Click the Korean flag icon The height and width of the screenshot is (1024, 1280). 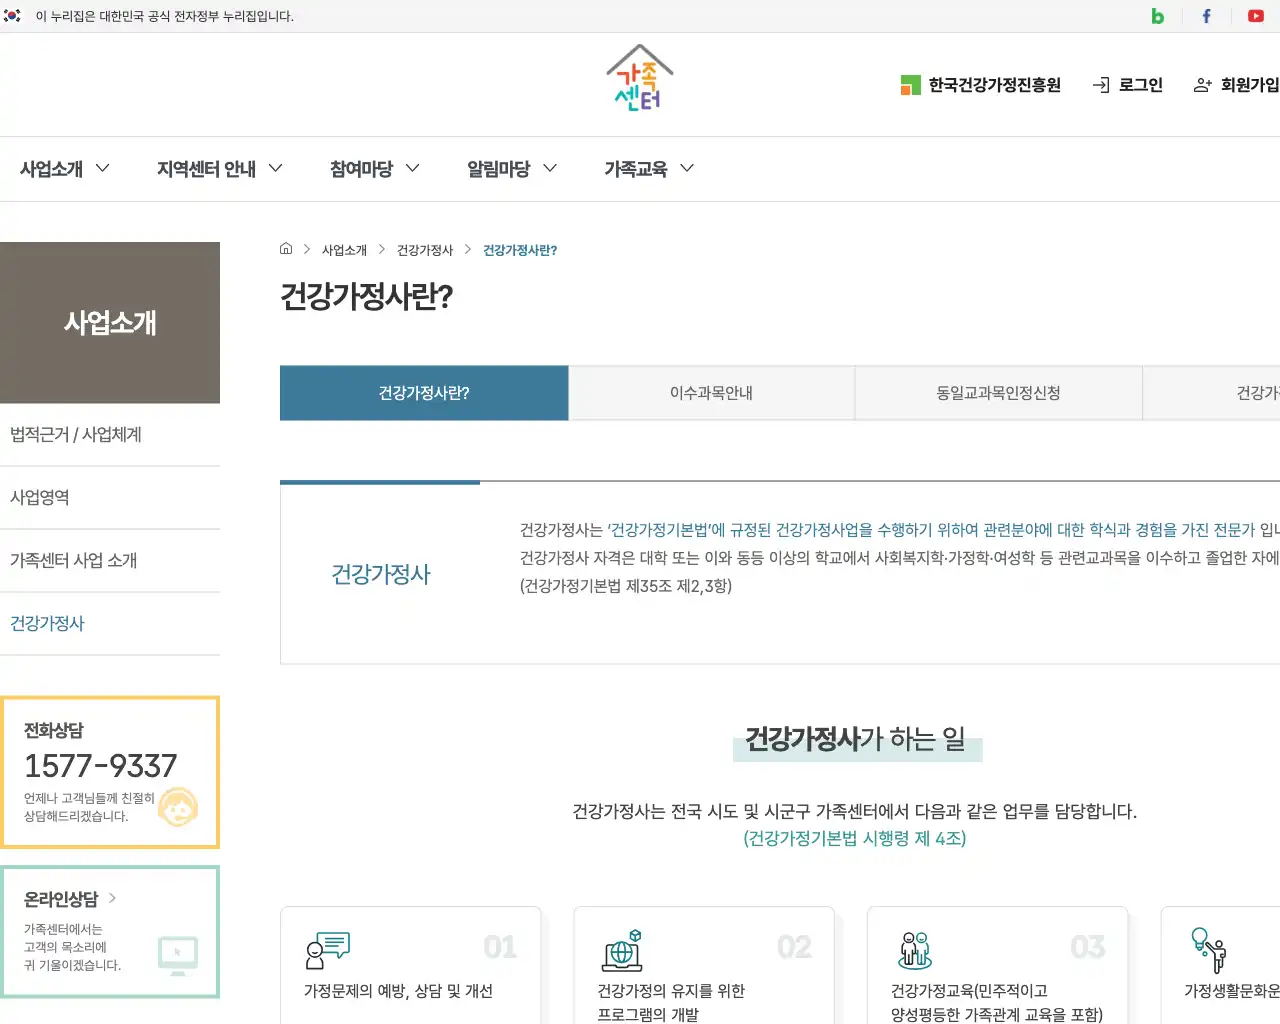(12, 16)
